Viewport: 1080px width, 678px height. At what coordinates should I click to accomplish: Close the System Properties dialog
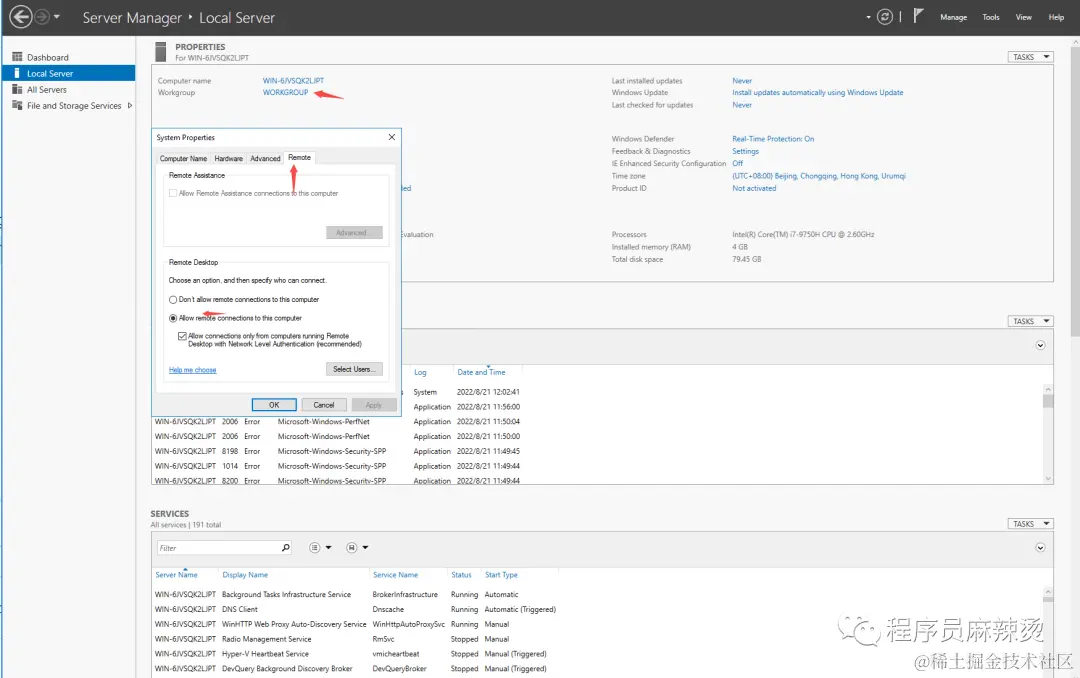[x=392, y=137]
